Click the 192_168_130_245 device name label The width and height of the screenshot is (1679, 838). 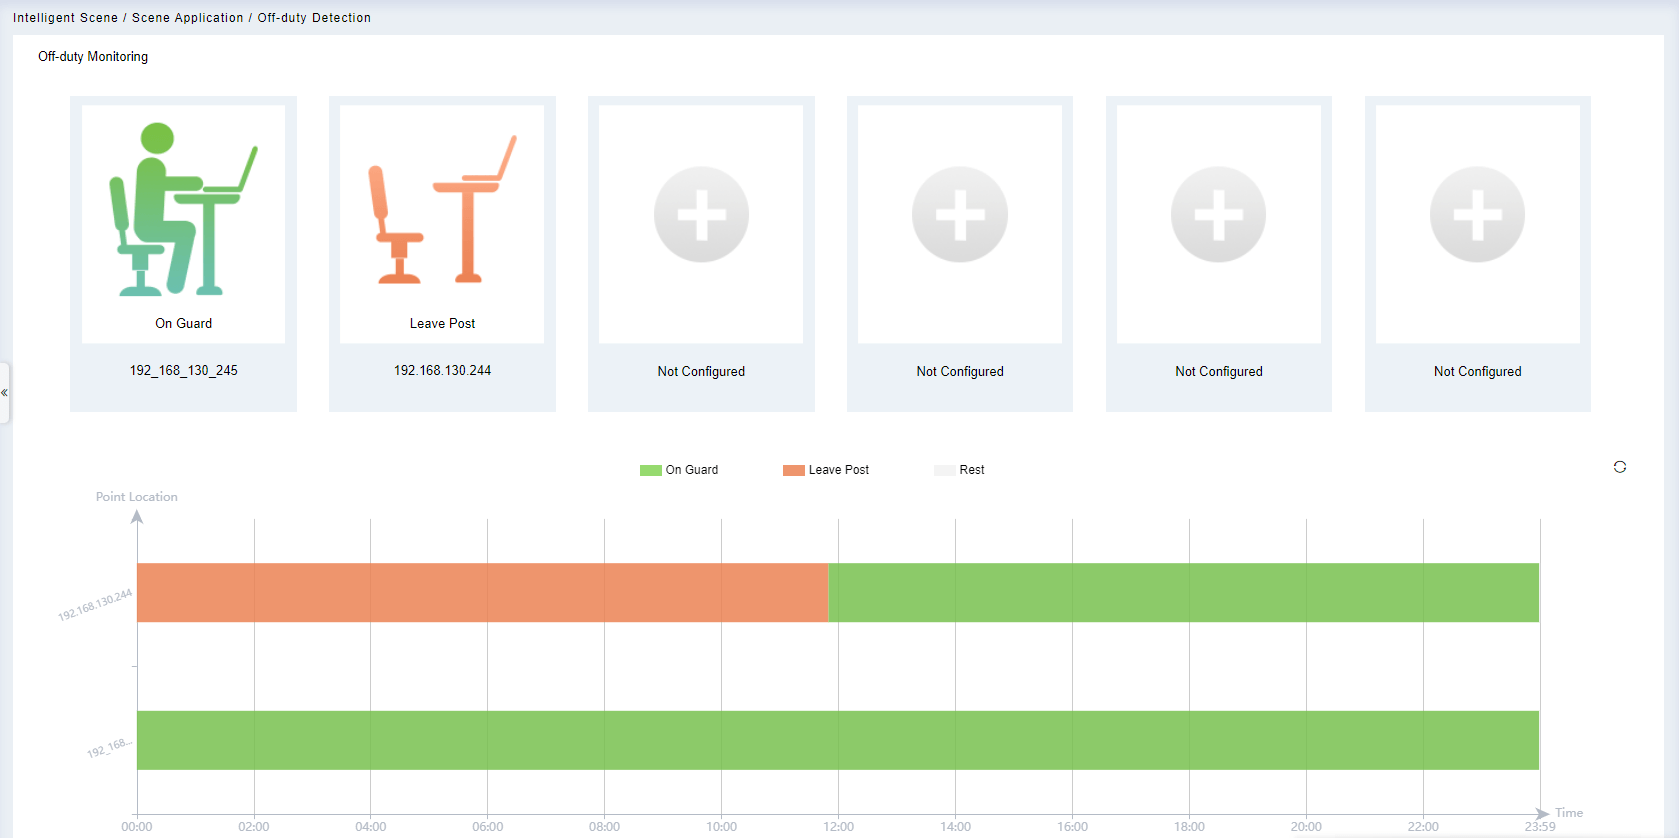pyautogui.click(x=183, y=371)
